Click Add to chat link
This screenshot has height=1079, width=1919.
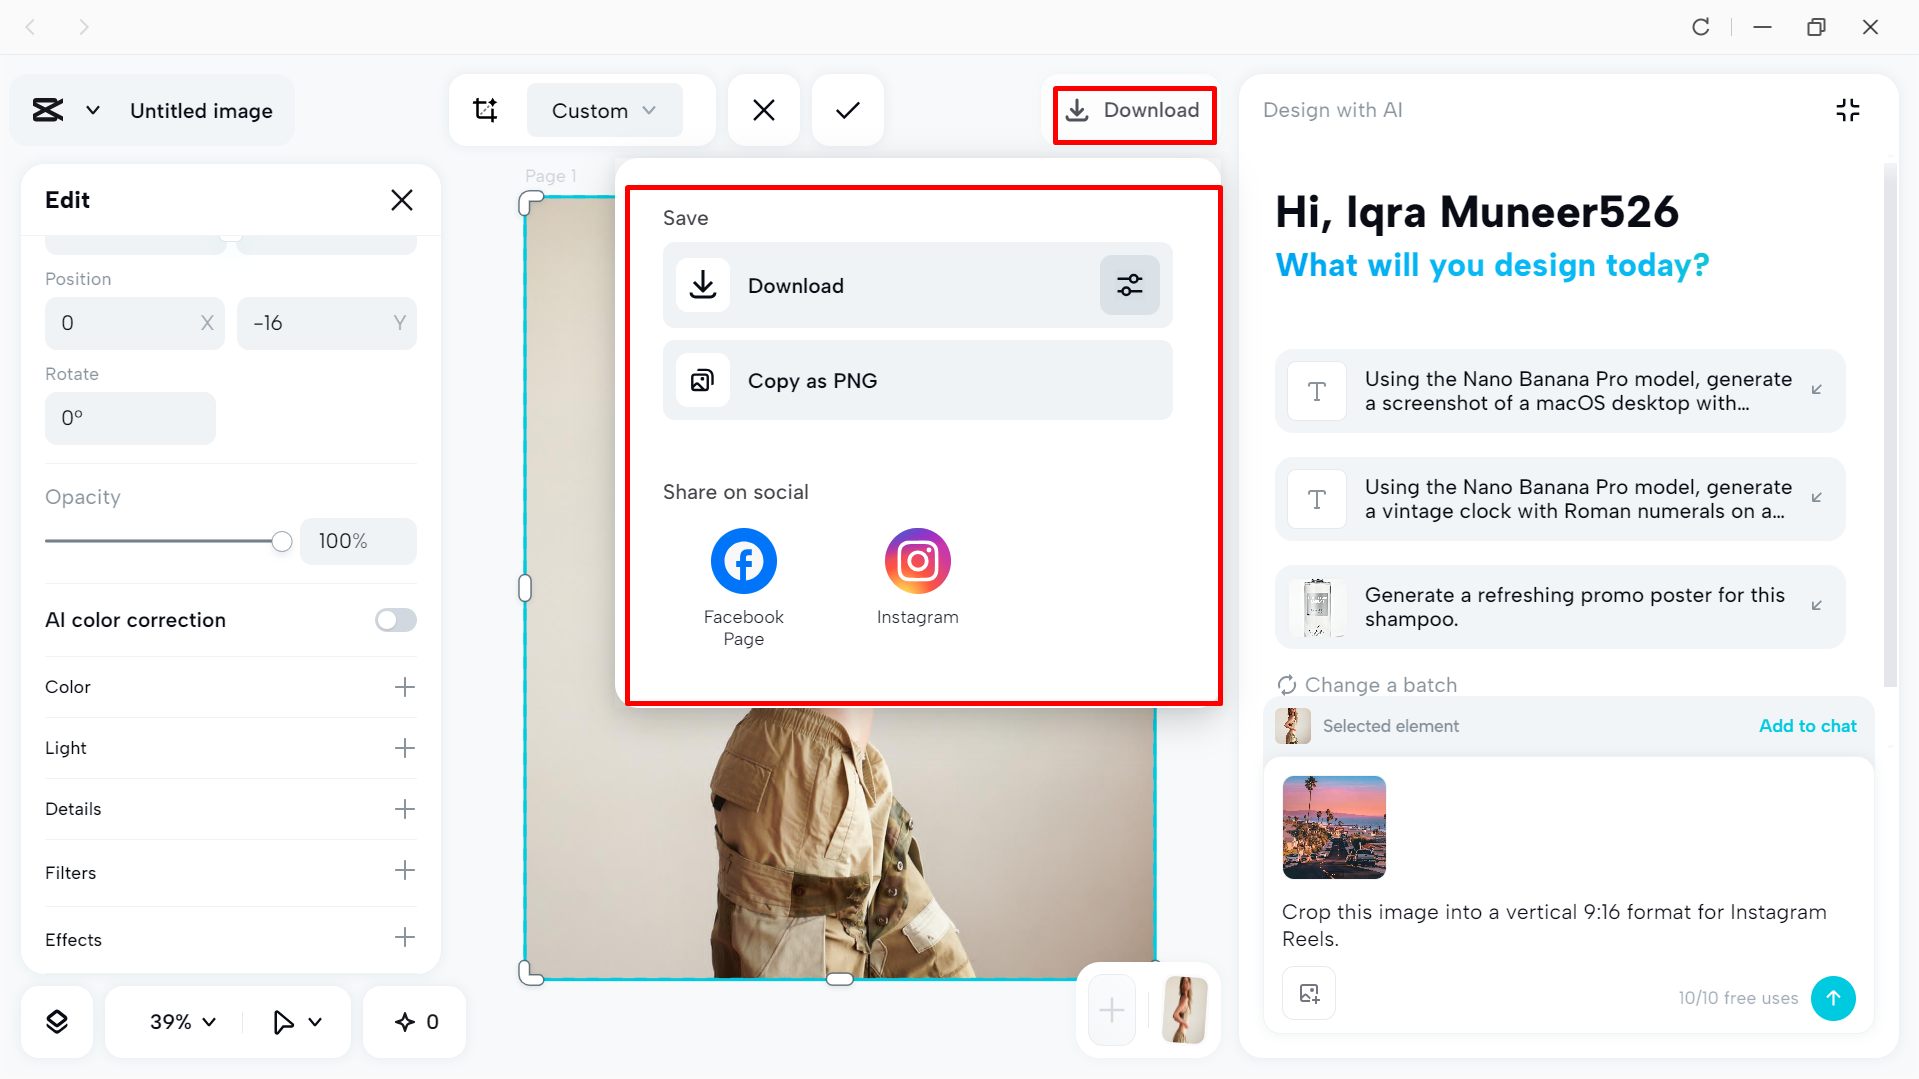coord(1807,726)
